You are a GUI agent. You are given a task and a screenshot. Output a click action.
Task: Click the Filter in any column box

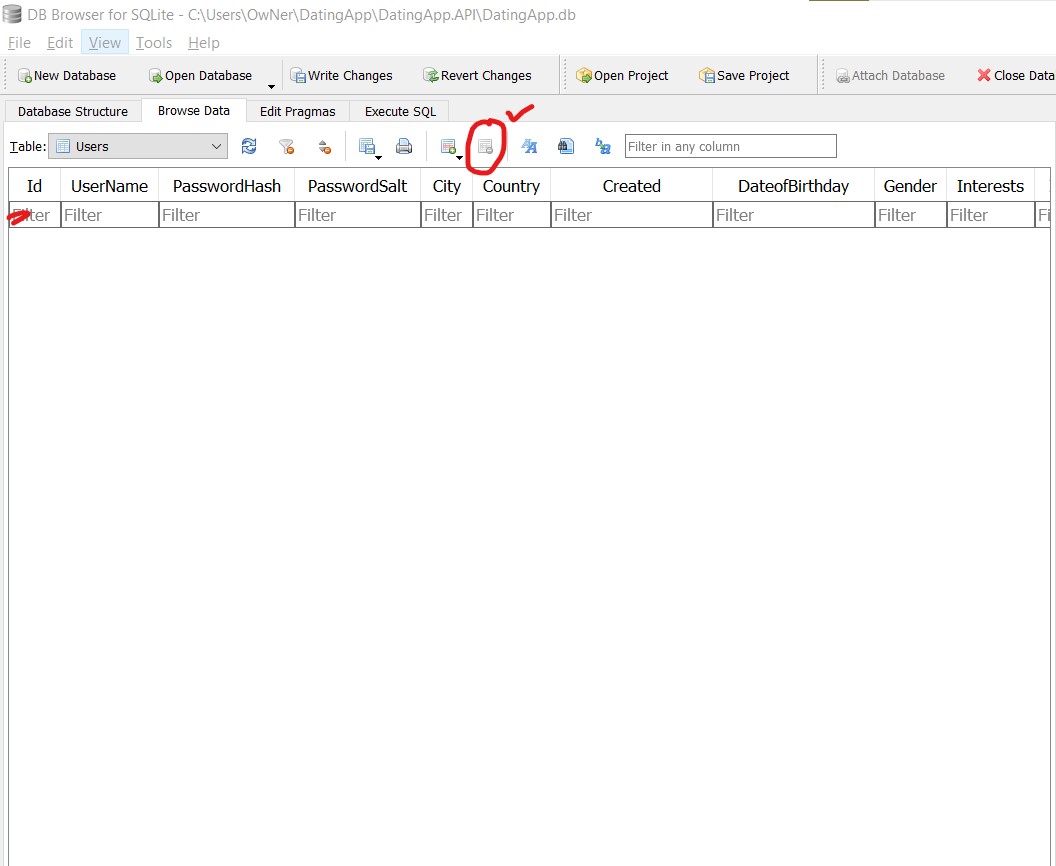pos(730,146)
